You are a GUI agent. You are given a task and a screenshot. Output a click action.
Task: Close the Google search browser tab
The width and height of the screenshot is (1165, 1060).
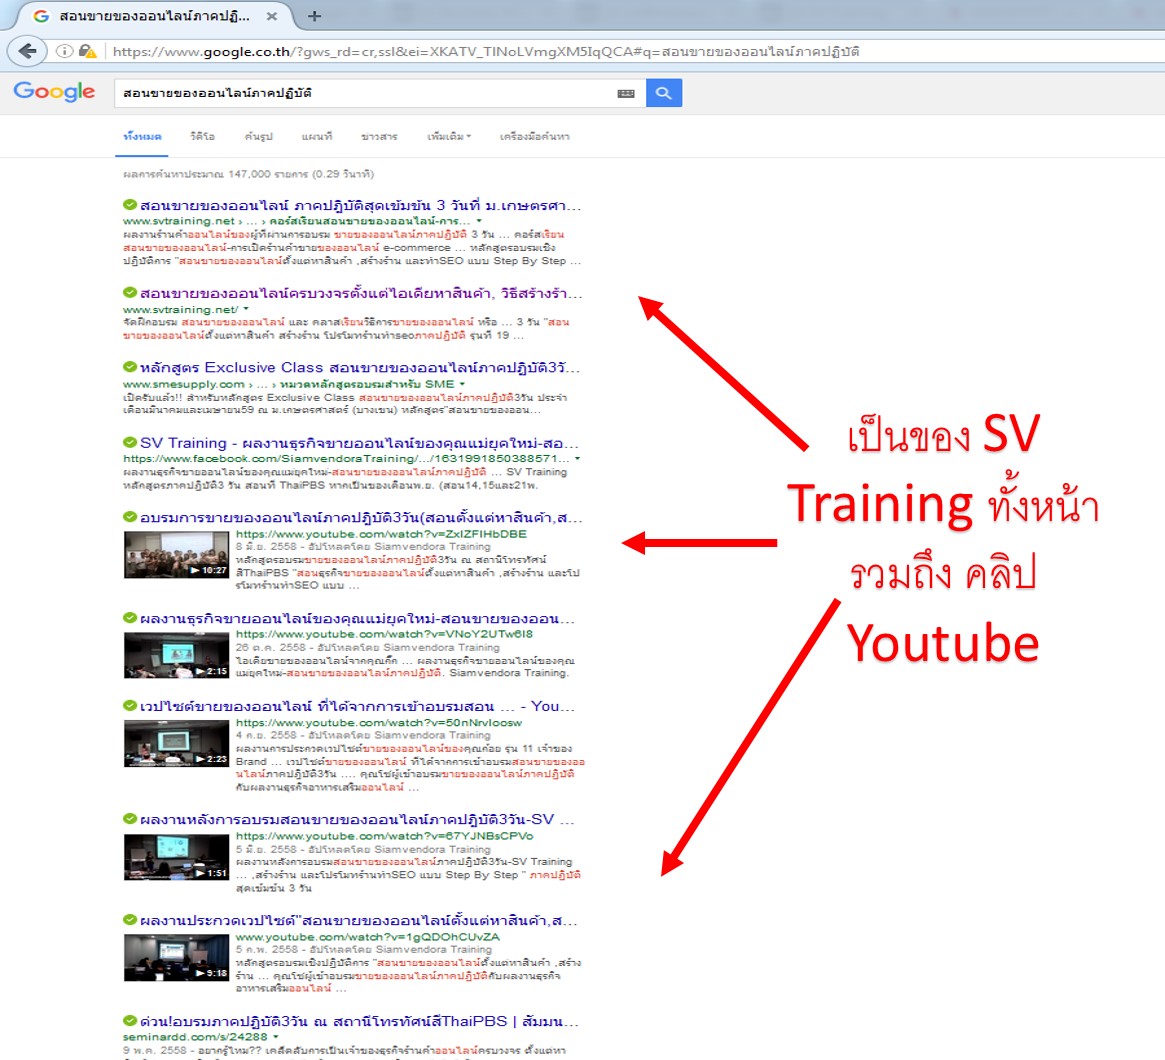272,16
